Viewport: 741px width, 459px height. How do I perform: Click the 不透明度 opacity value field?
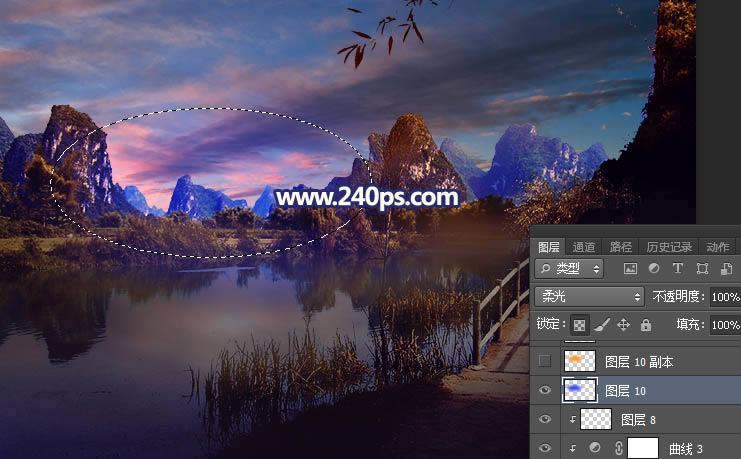(x=724, y=297)
